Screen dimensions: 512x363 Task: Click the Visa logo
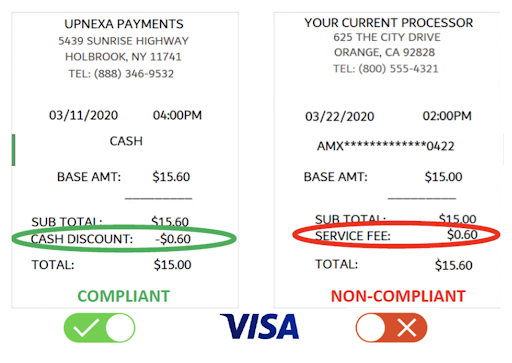point(259,327)
